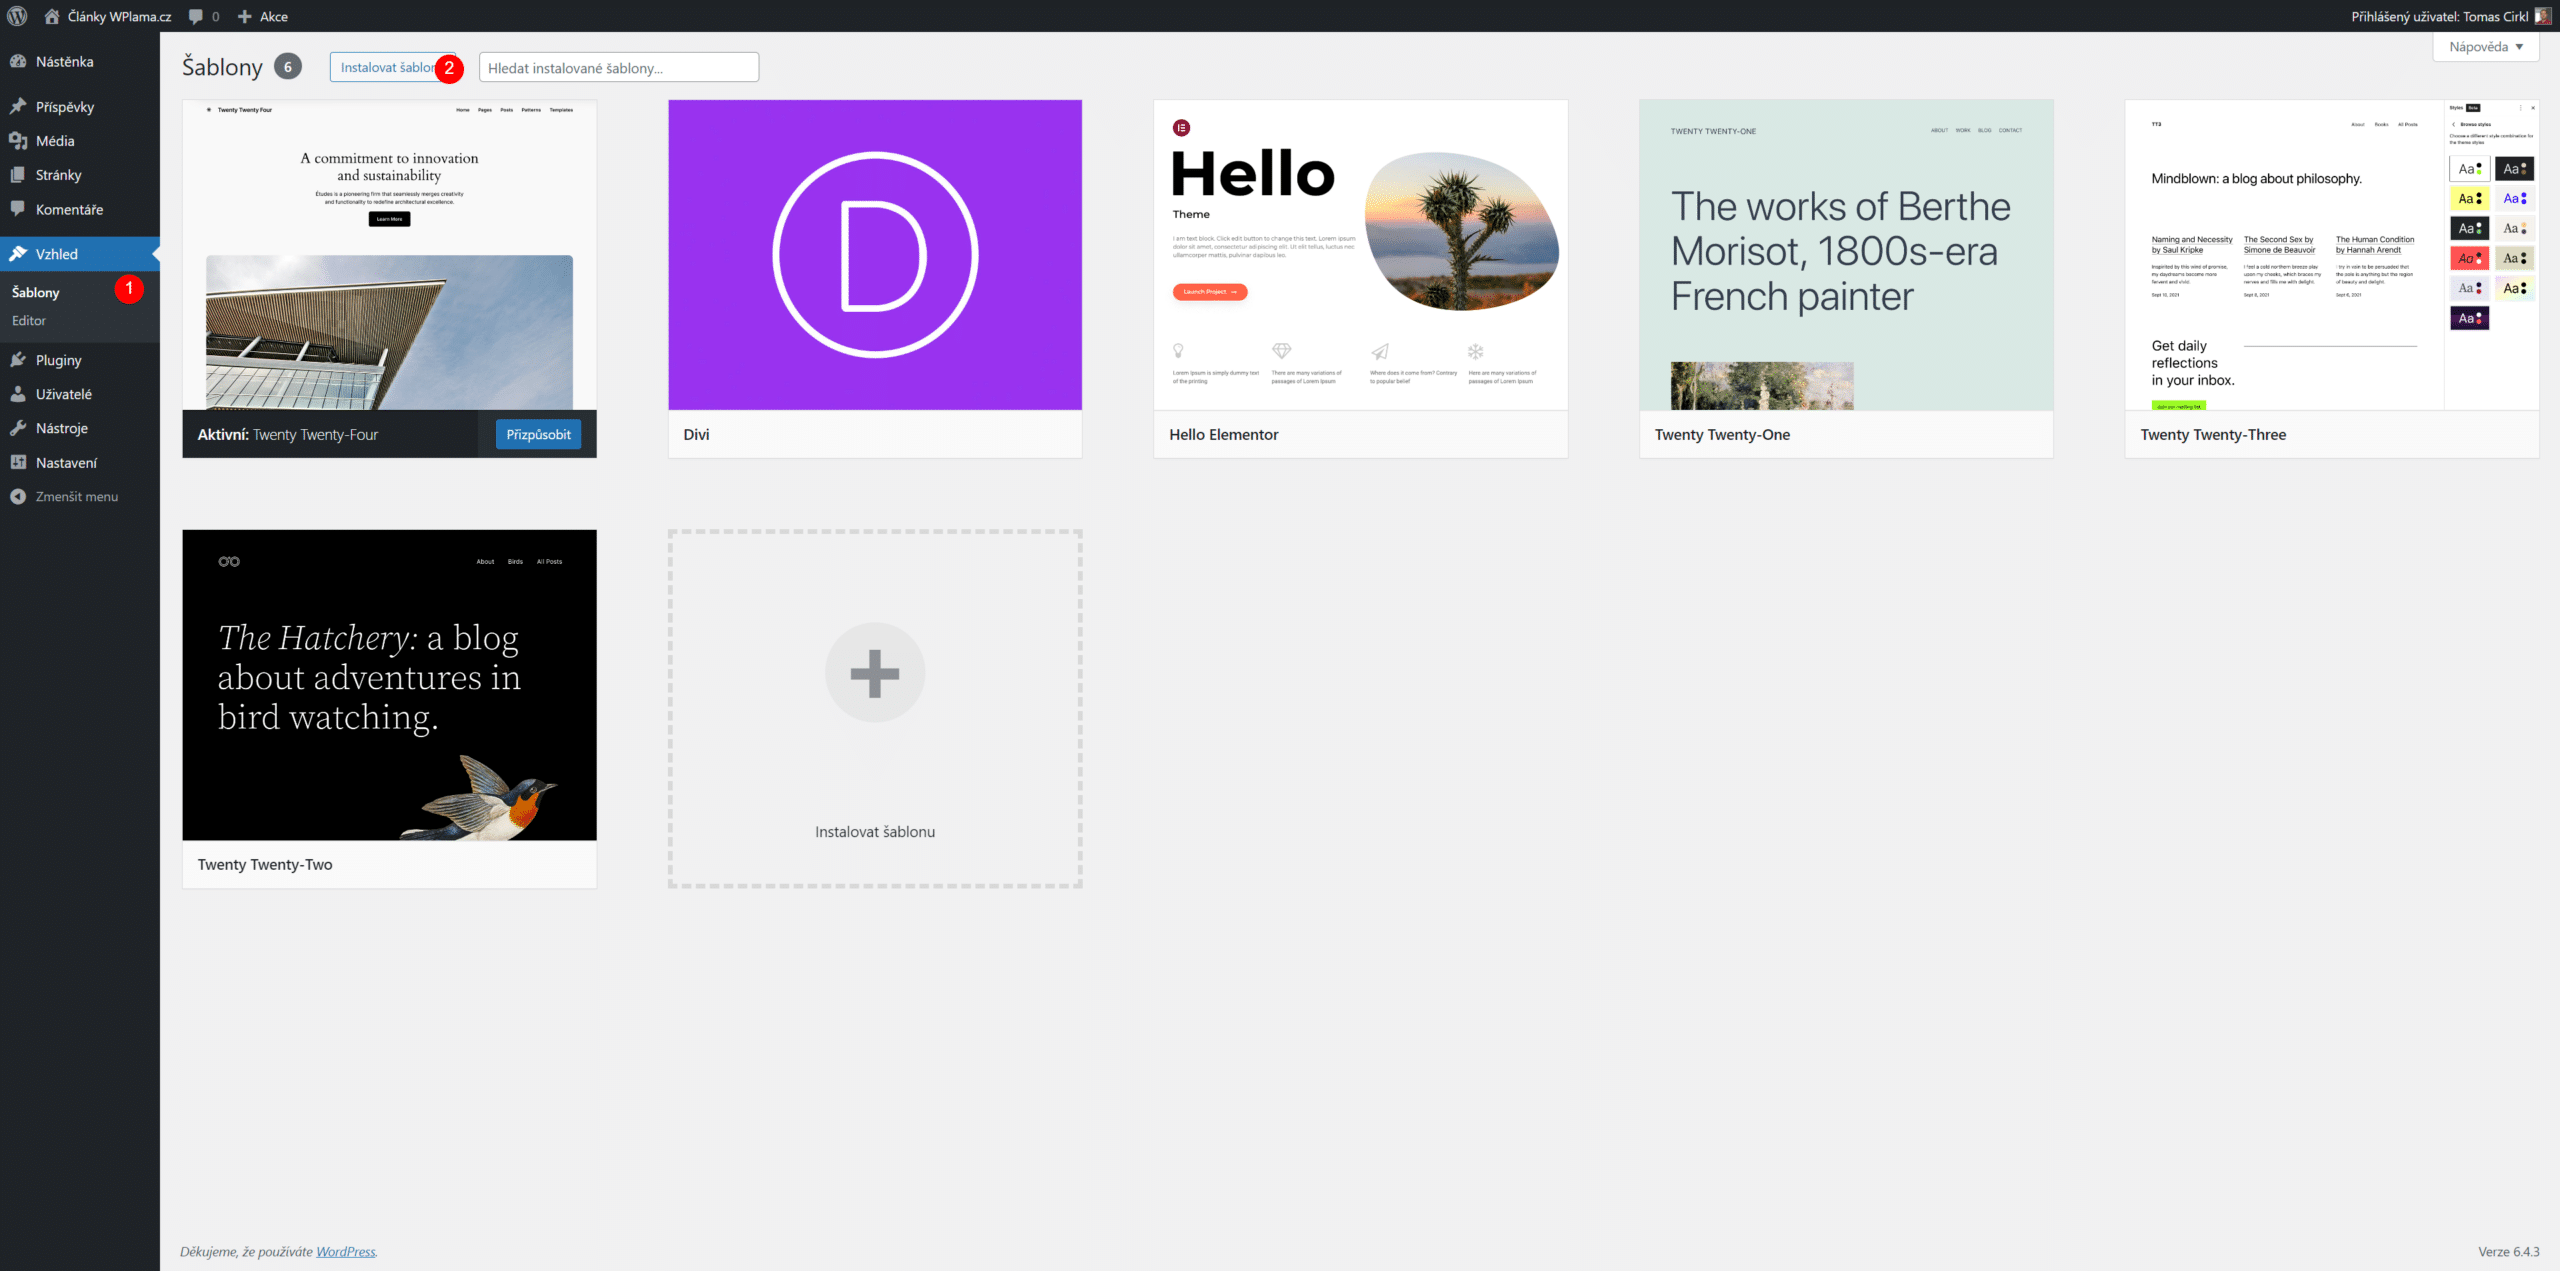Select the Šablony submenu item
This screenshot has width=2560, height=1271.
tap(36, 292)
